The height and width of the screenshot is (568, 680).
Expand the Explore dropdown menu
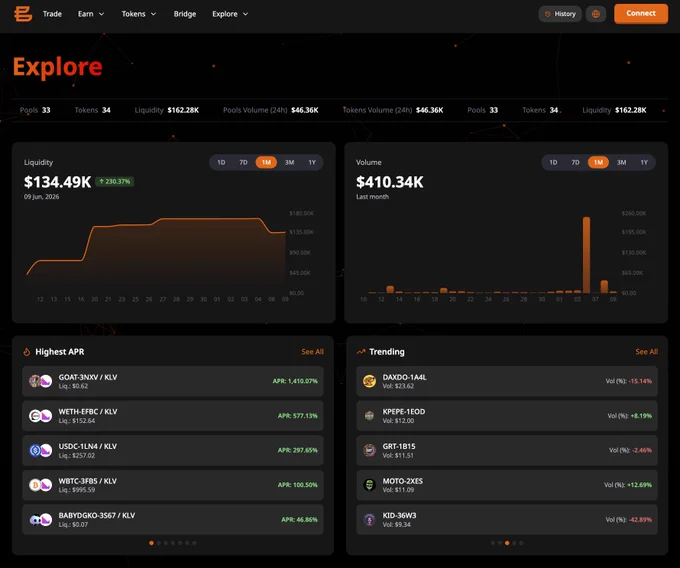pos(230,14)
